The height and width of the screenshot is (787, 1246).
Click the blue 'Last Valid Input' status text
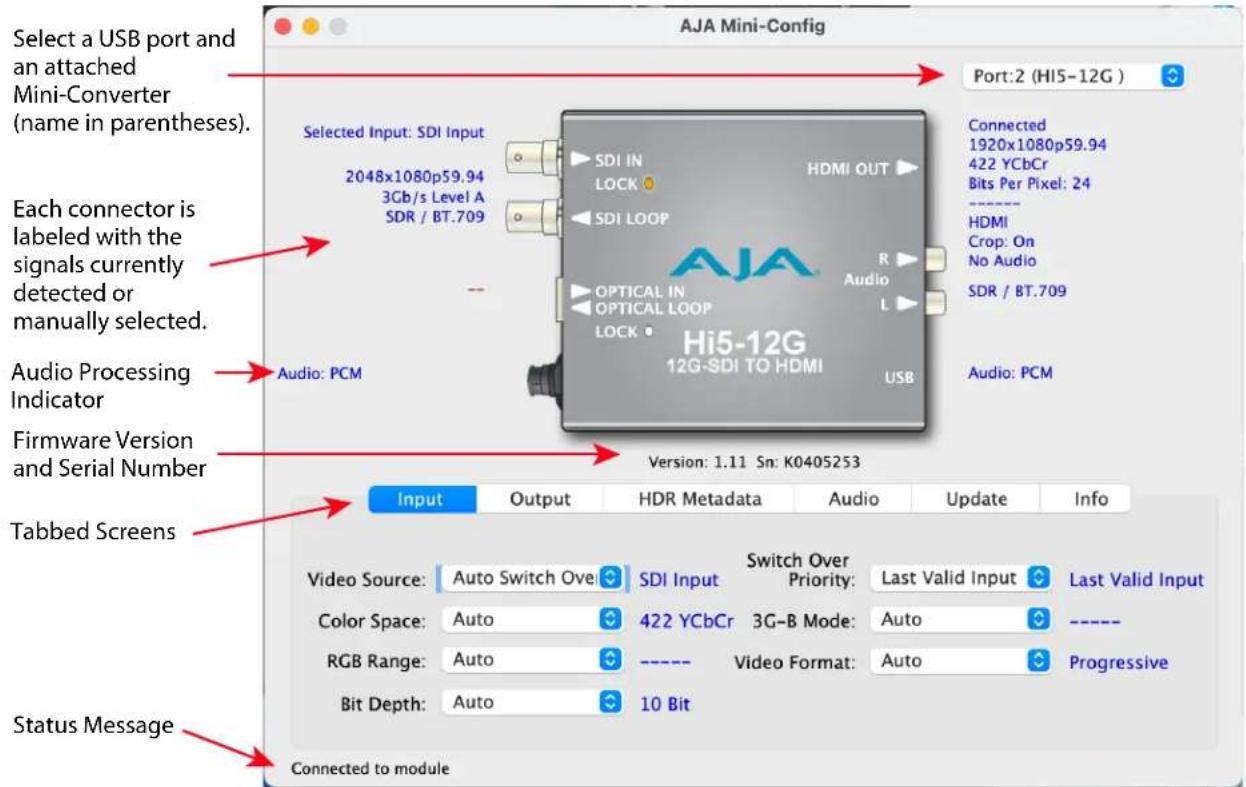pyautogui.click(x=1136, y=579)
